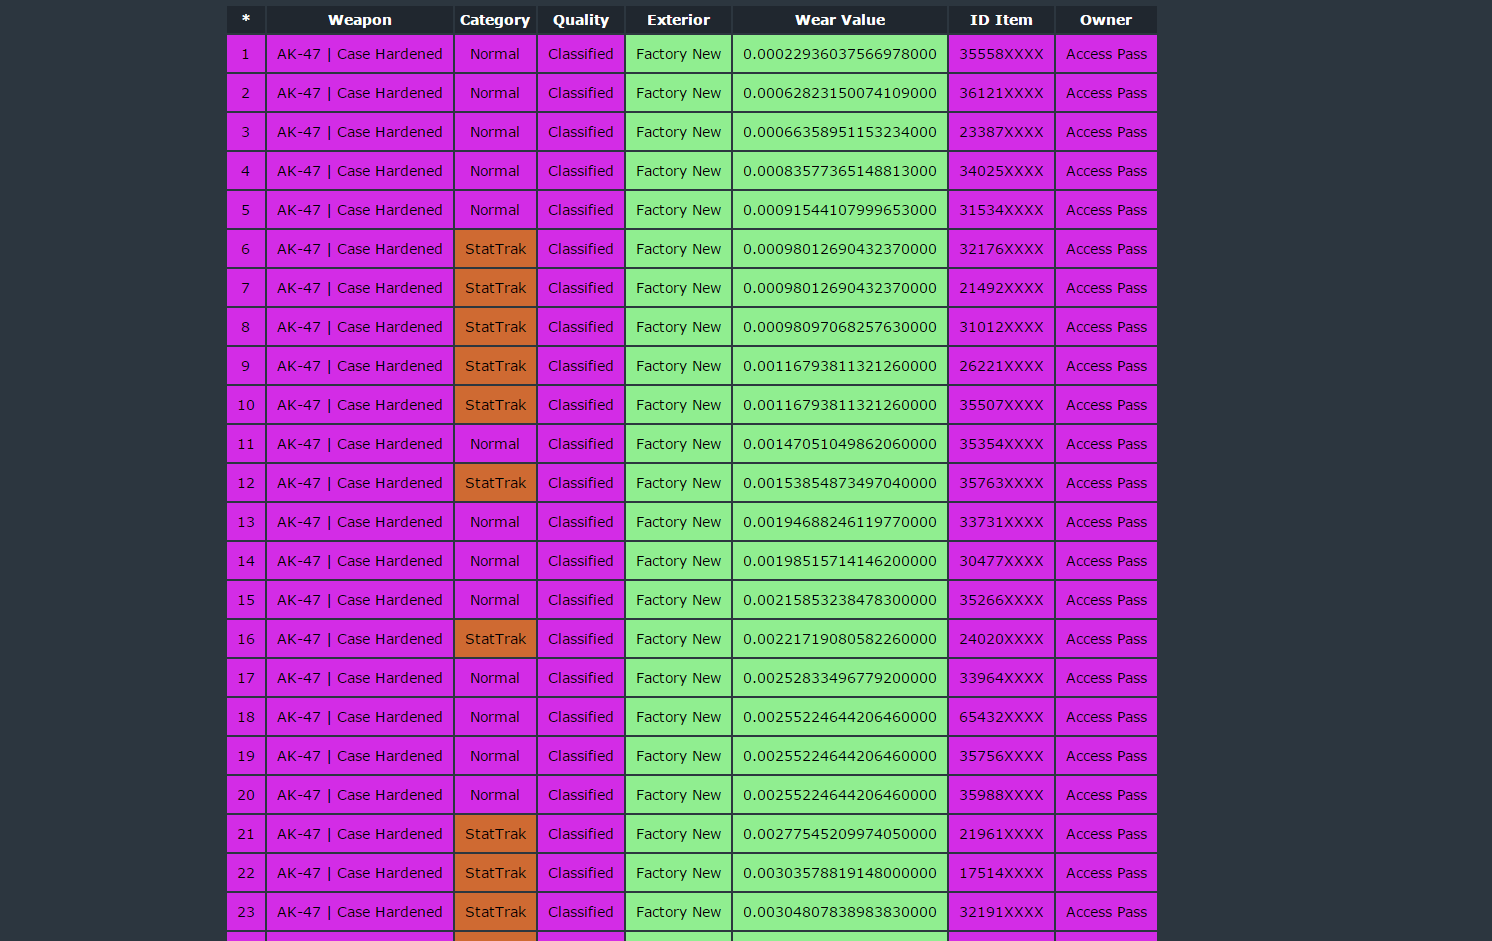Viewport: 1492px width, 941px height.
Task: Select wear value 0.00022936037566978000
Action: [x=840, y=54]
